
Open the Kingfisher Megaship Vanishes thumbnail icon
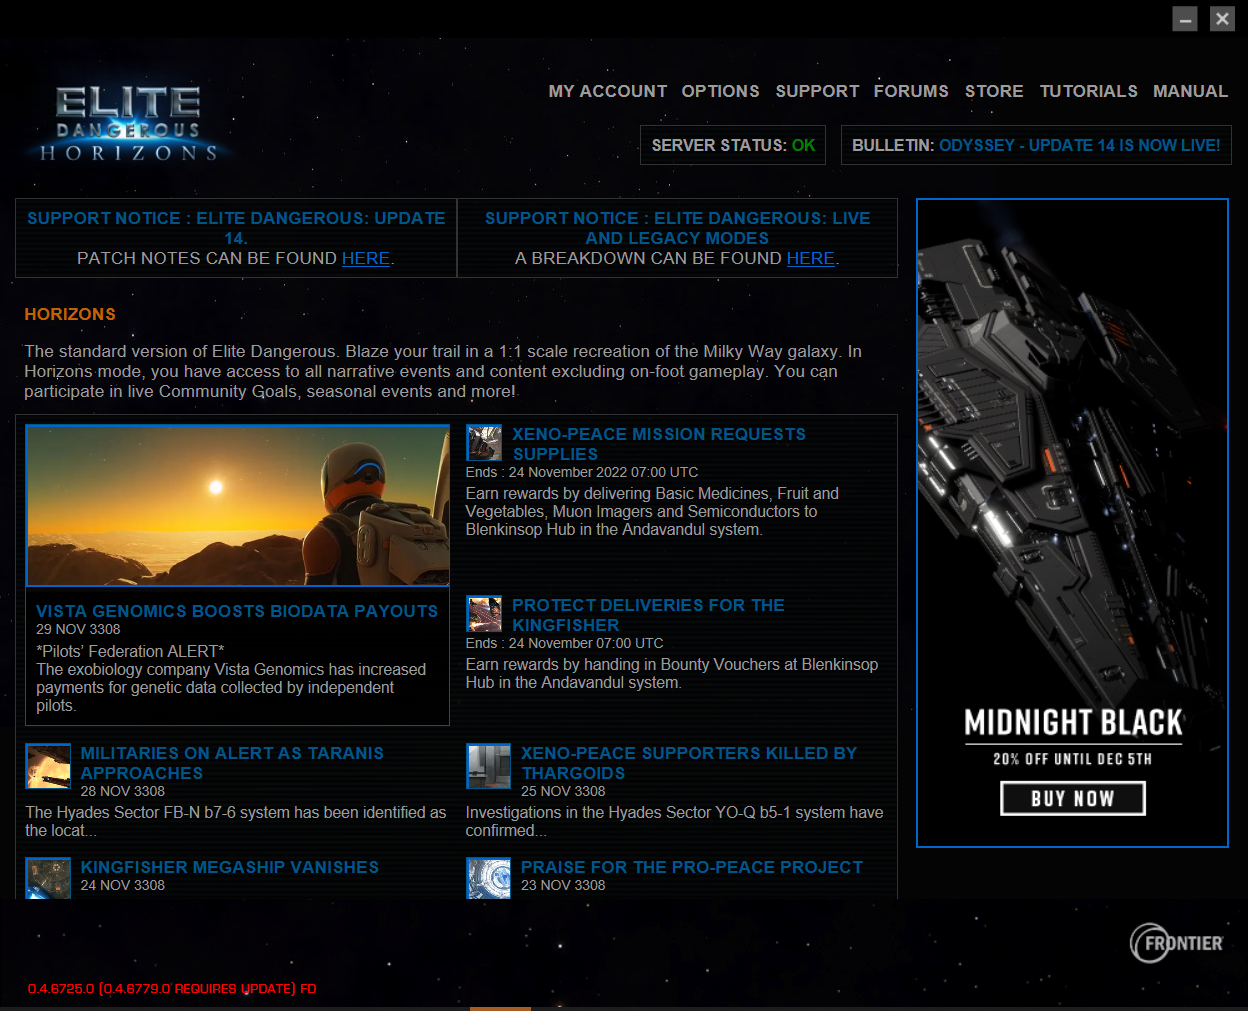click(48, 878)
